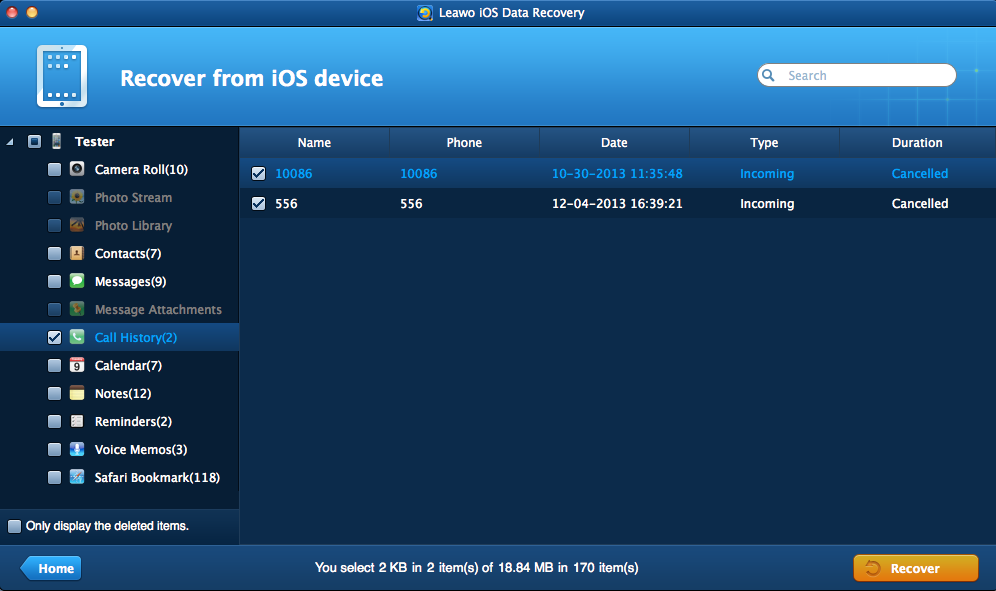Click the Message Attachments icon
Screen dimensions: 996x591
tap(77, 309)
